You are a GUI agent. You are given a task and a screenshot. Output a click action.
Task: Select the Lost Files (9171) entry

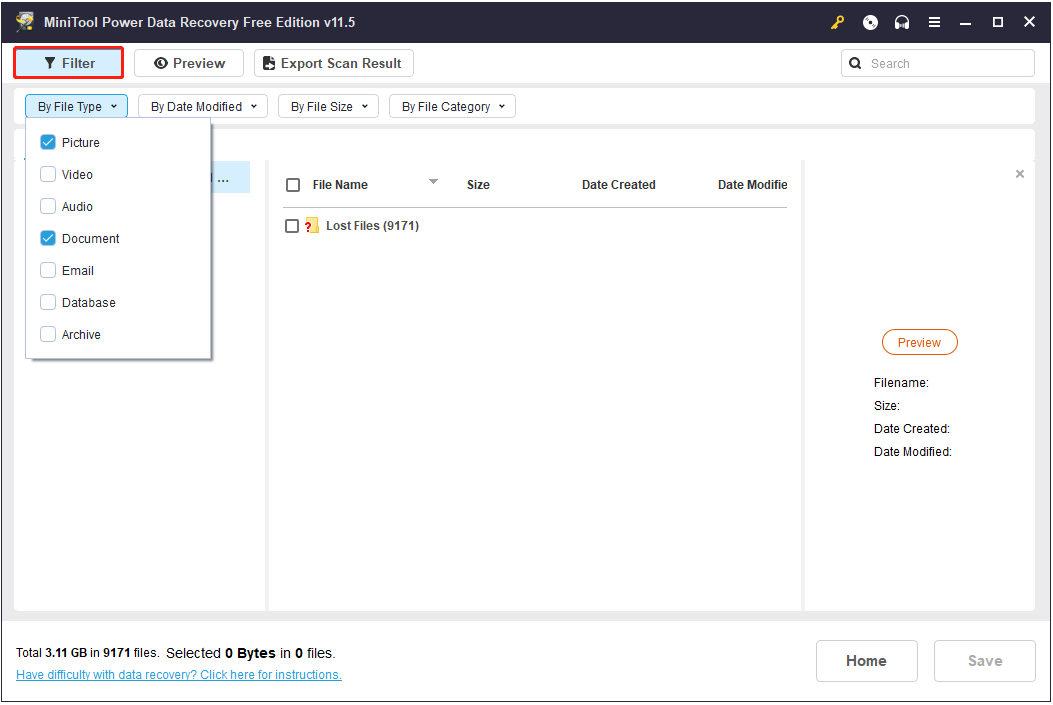click(x=372, y=226)
